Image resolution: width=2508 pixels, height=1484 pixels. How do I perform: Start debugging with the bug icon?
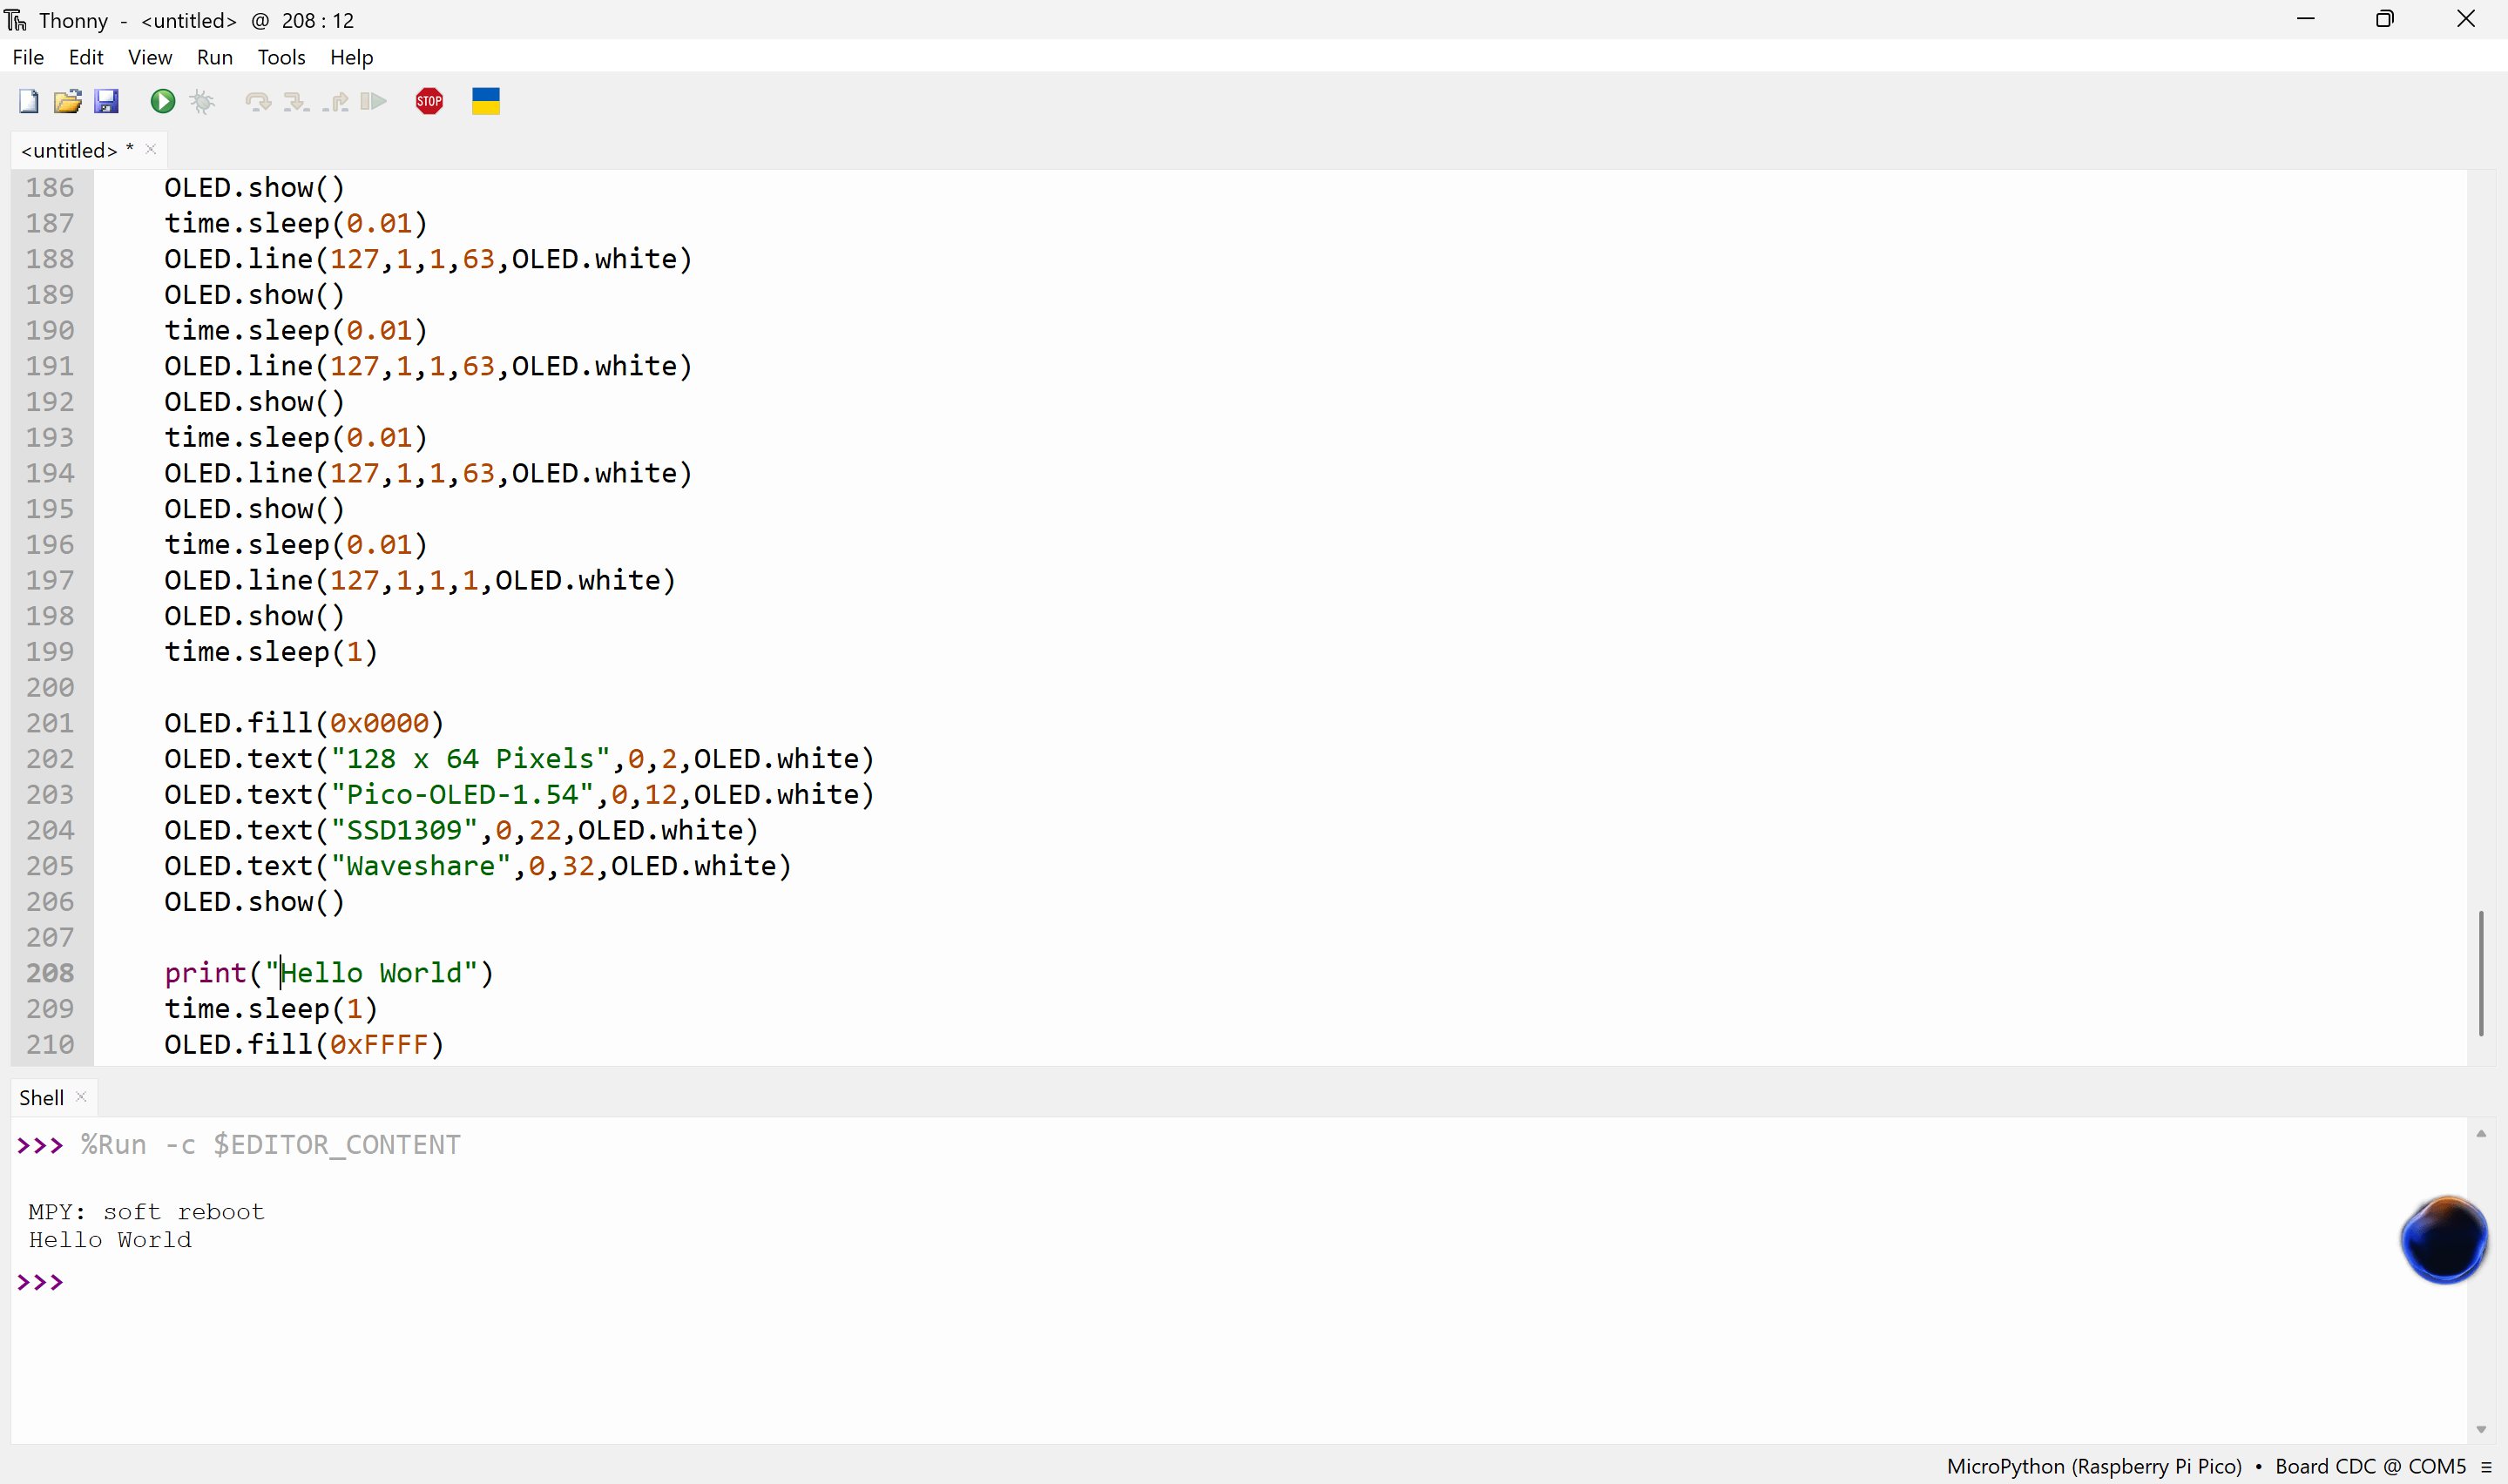click(x=202, y=101)
